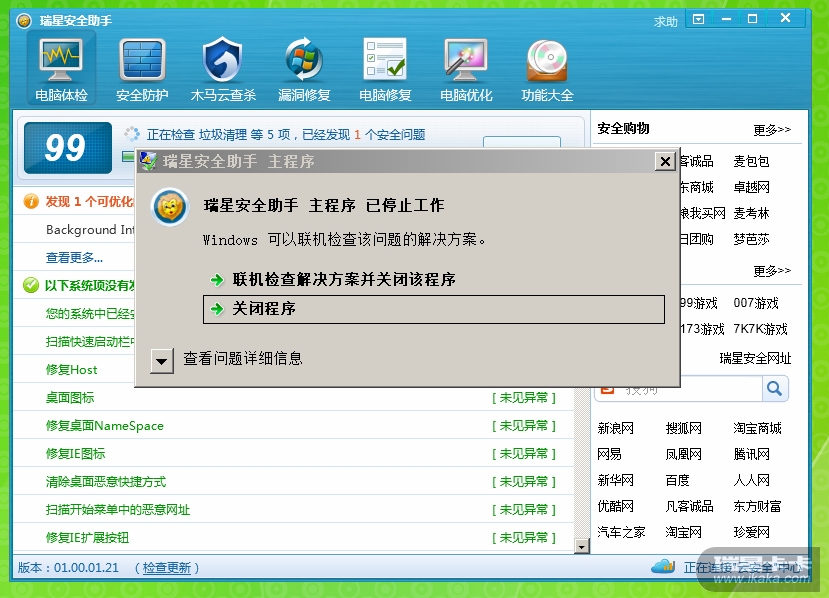This screenshot has width=829, height=598.
Task: Open 梦芭莎 shopping link
Action: (x=751, y=239)
